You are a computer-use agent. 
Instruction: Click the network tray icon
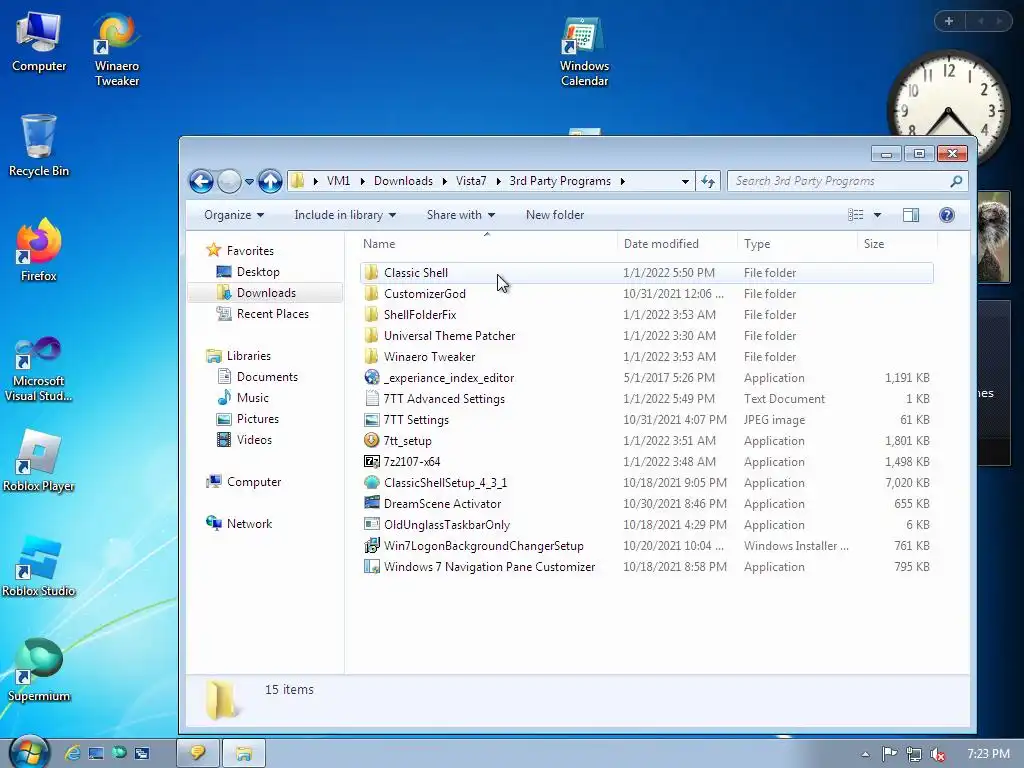pyautogui.click(x=913, y=754)
